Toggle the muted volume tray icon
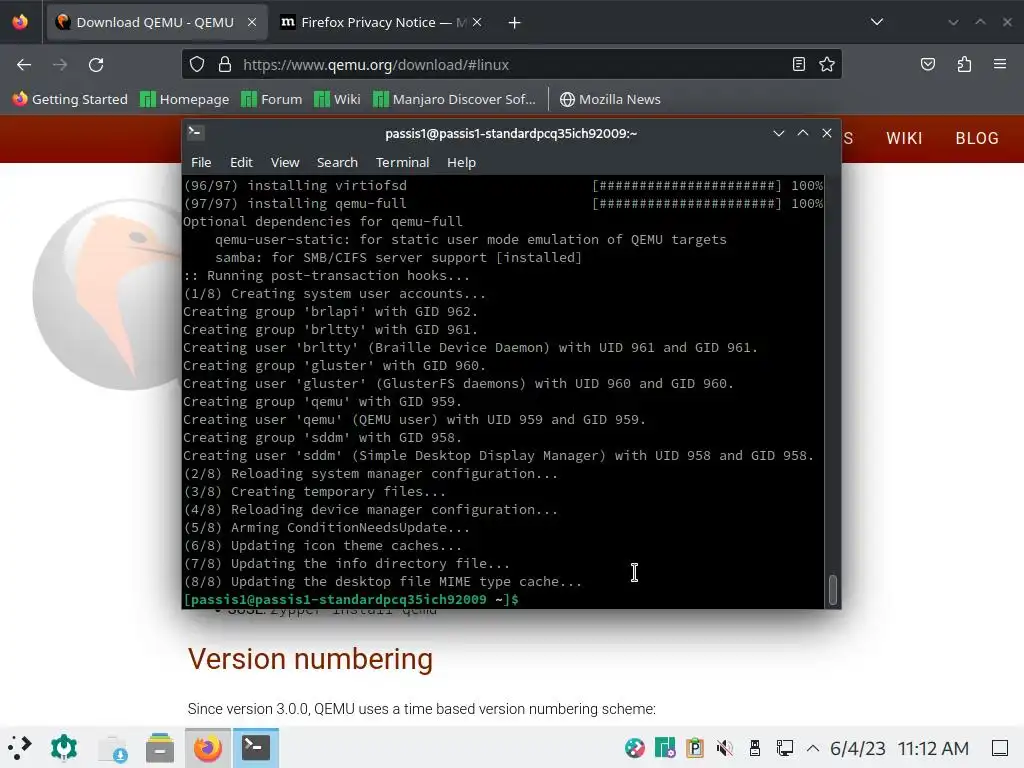 724,748
